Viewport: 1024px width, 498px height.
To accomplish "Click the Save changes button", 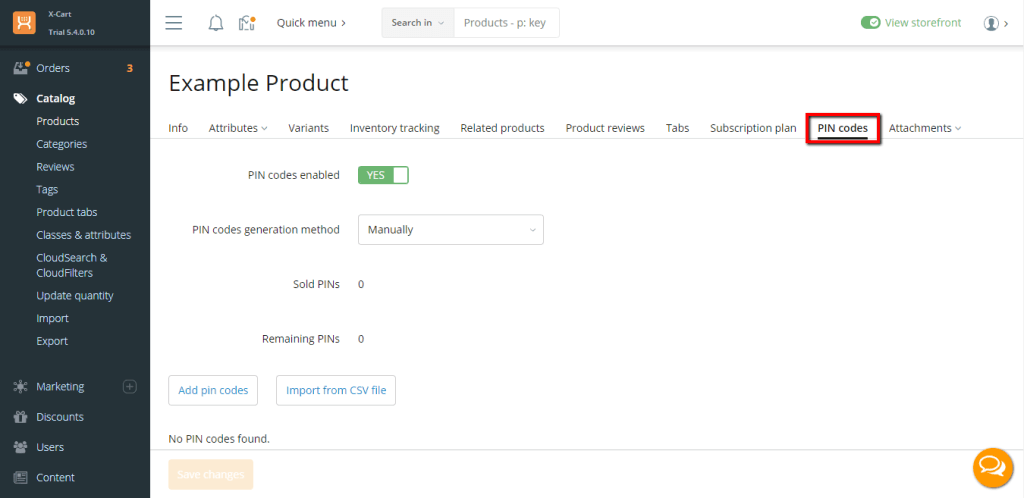I will (210, 475).
